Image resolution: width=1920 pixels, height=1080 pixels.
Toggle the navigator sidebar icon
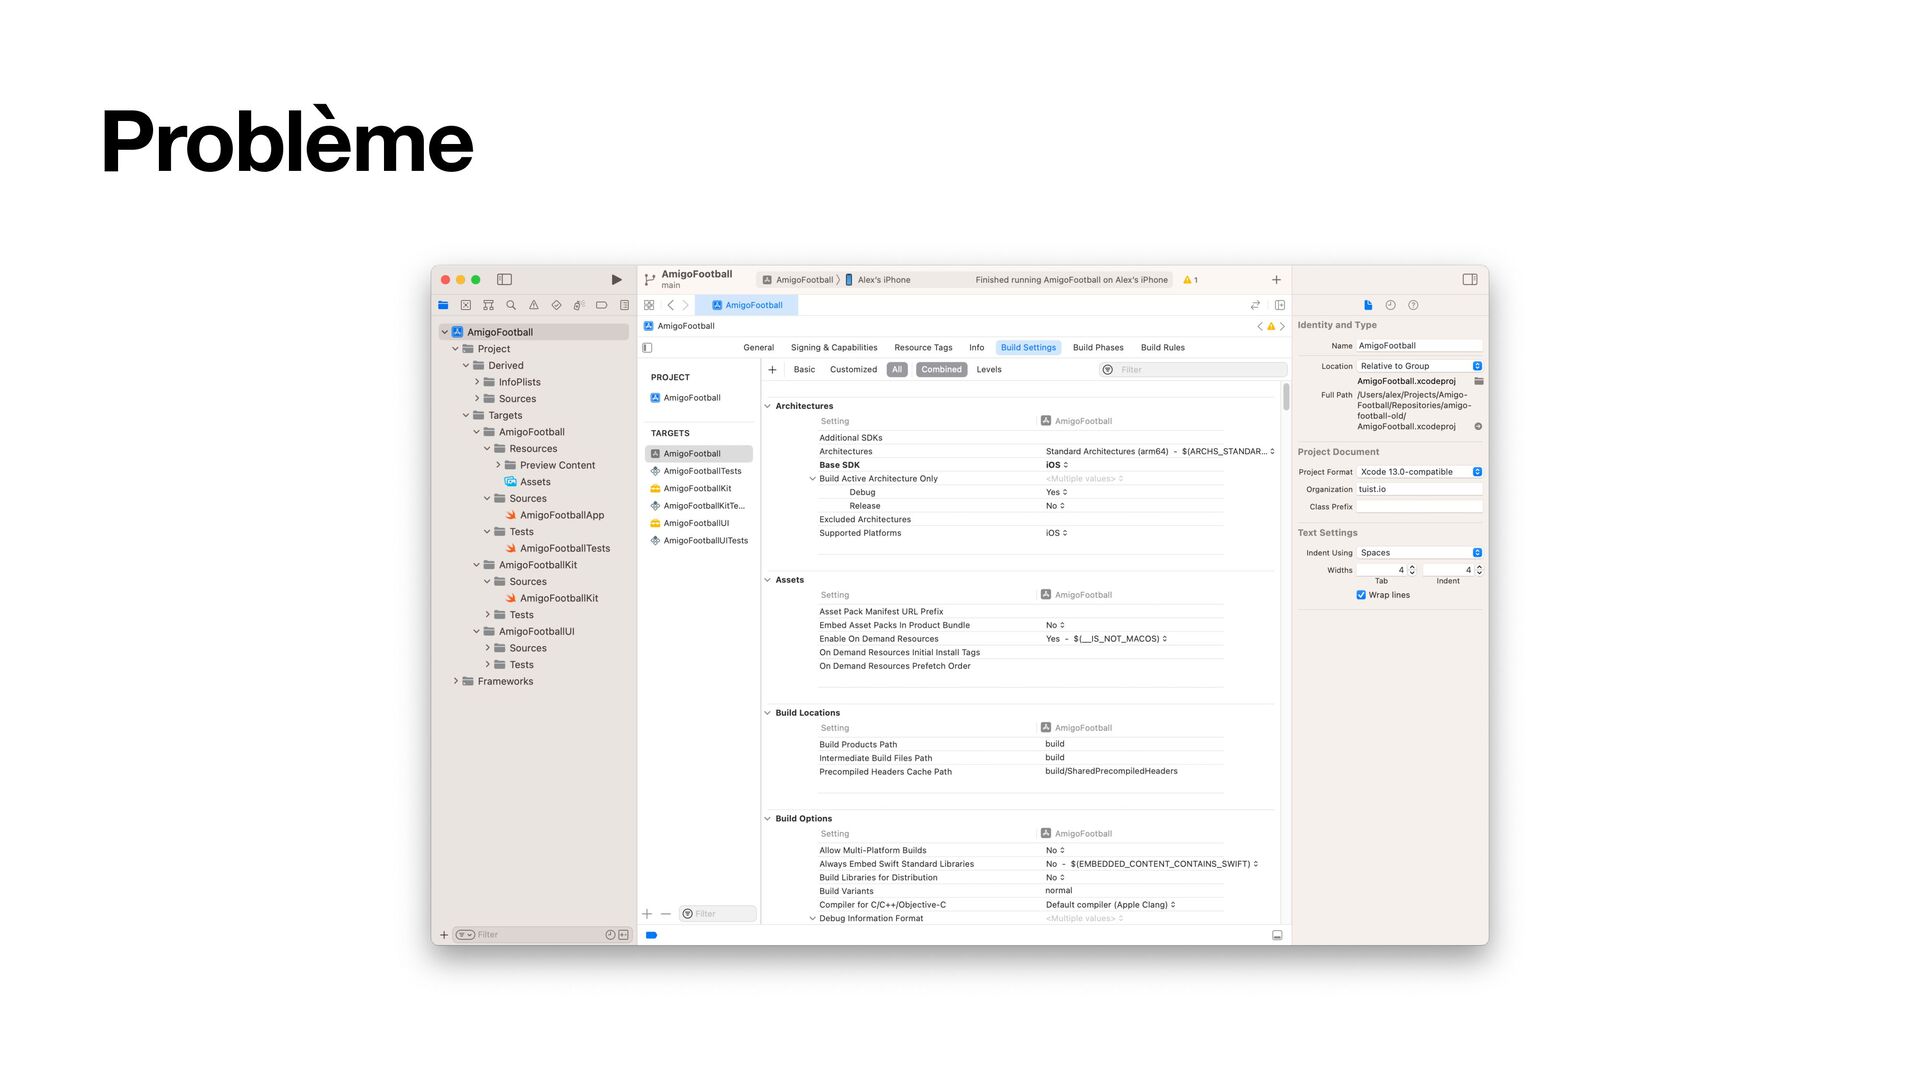(x=504, y=280)
